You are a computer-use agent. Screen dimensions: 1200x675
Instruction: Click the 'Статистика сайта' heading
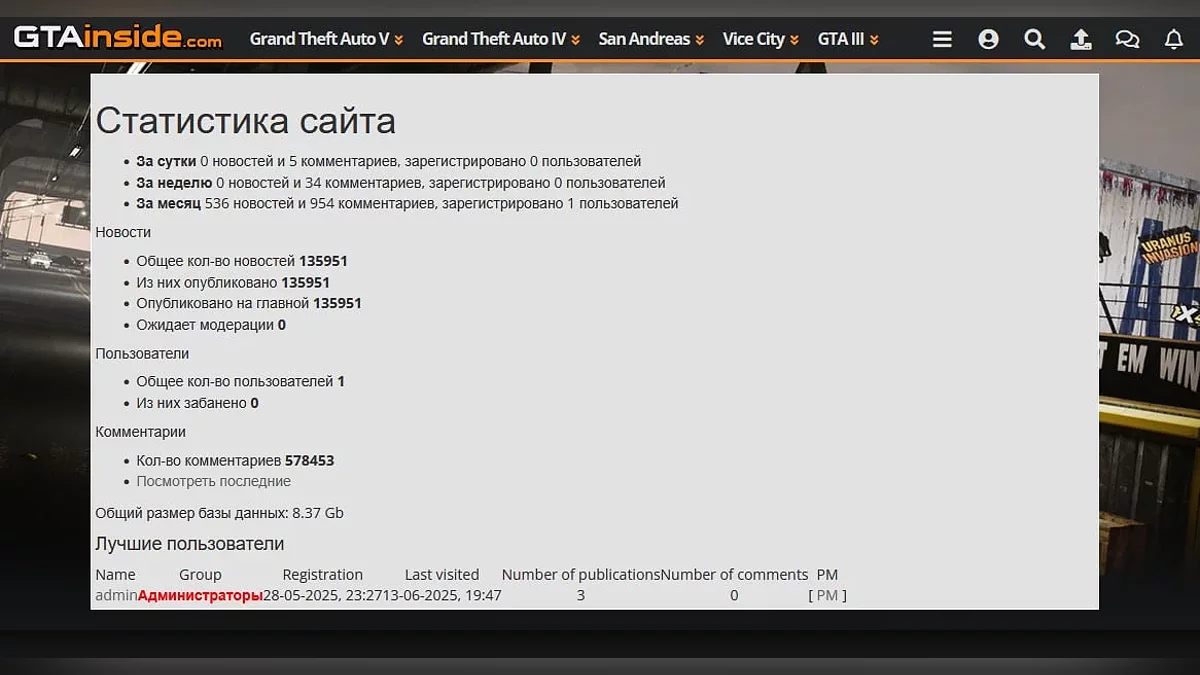pyautogui.click(x=245, y=121)
